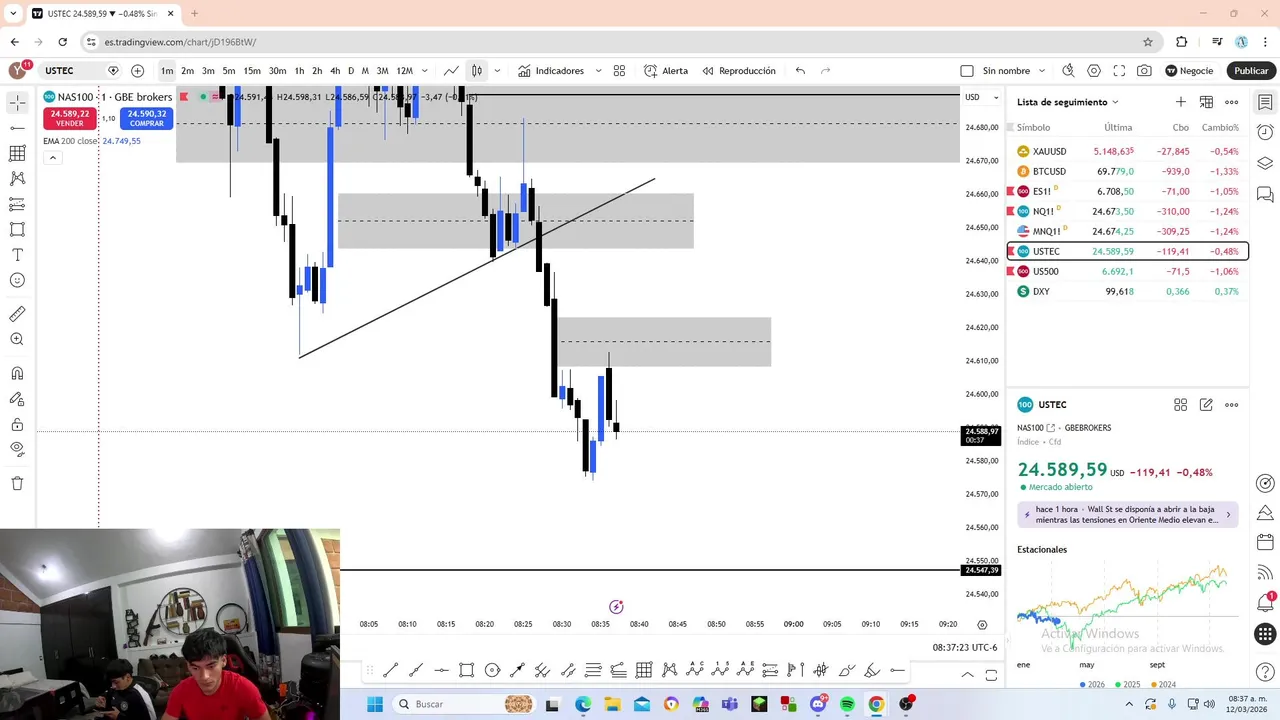Undo the last chart action

point(800,71)
